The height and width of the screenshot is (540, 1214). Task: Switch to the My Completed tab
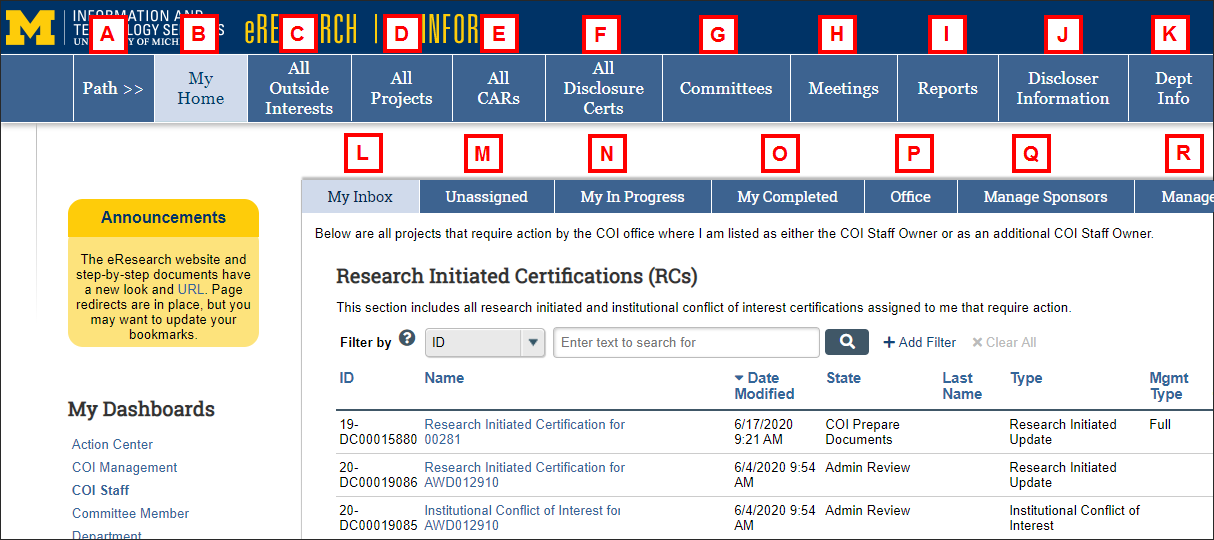tap(788, 196)
